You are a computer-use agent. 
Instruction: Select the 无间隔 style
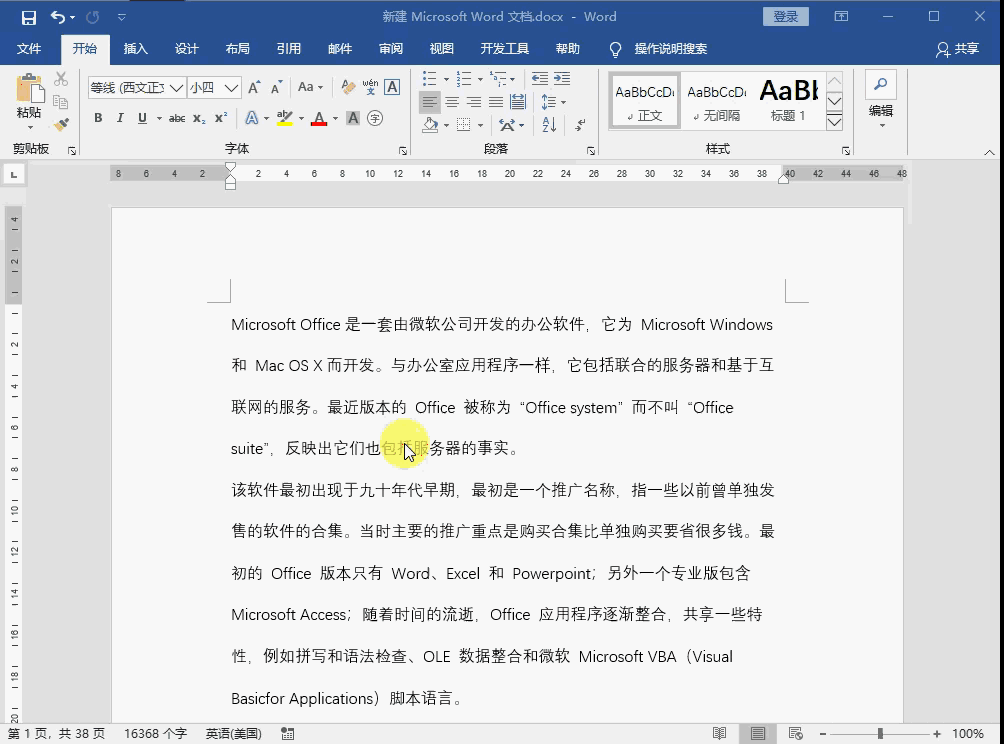click(717, 101)
